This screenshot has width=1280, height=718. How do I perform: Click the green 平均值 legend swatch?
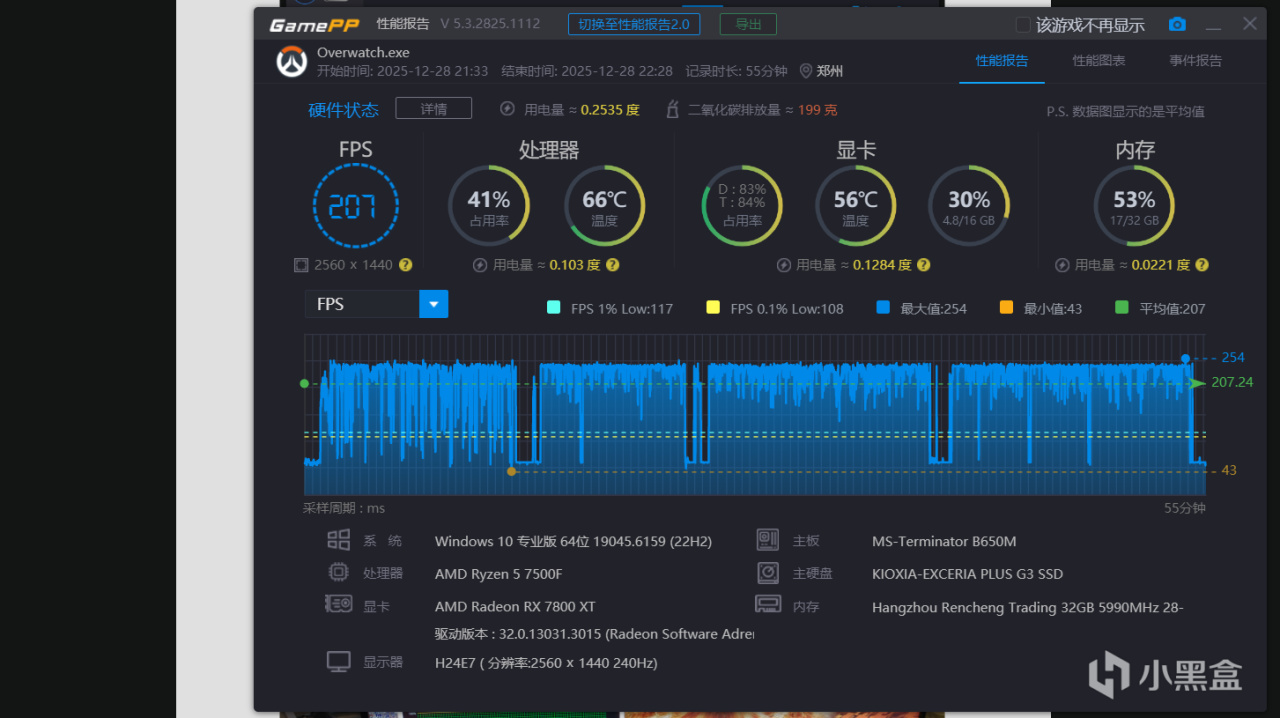click(1122, 308)
